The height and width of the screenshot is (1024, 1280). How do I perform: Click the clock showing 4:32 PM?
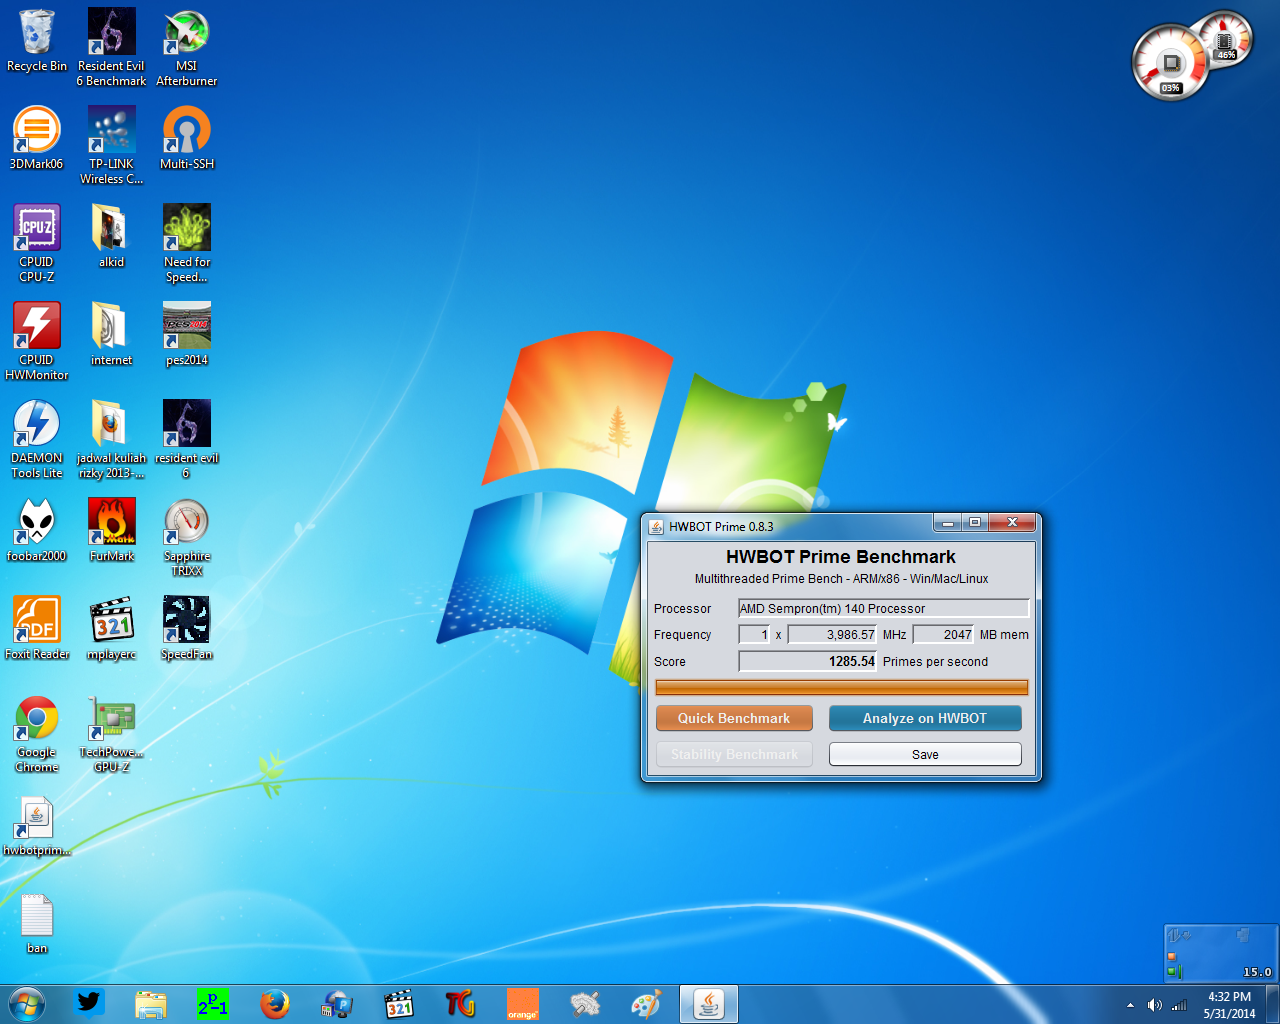click(x=1229, y=1004)
